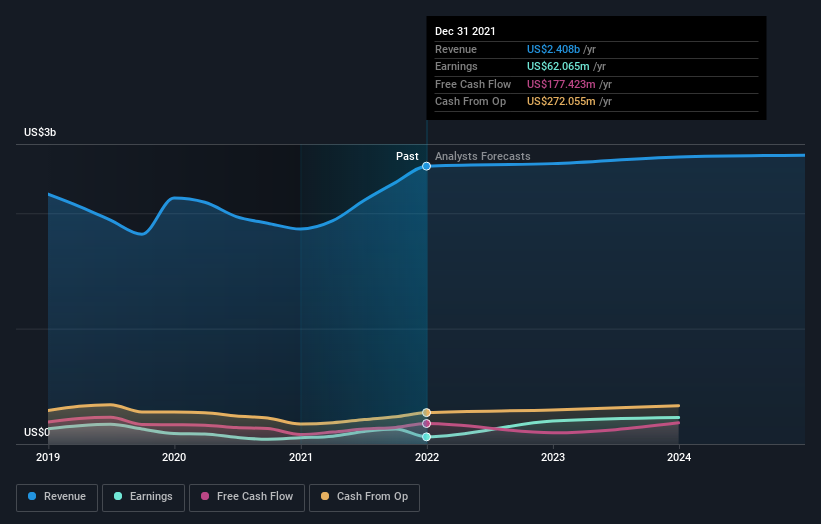Click the Dec 31 2021 tooltip date
821x524 pixels.
coord(465,31)
